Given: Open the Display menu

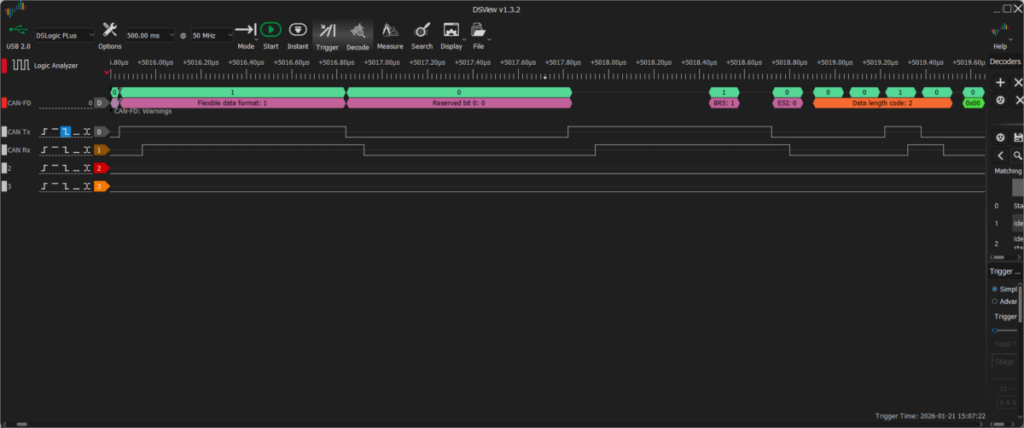Looking at the screenshot, I should [x=452, y=32].
